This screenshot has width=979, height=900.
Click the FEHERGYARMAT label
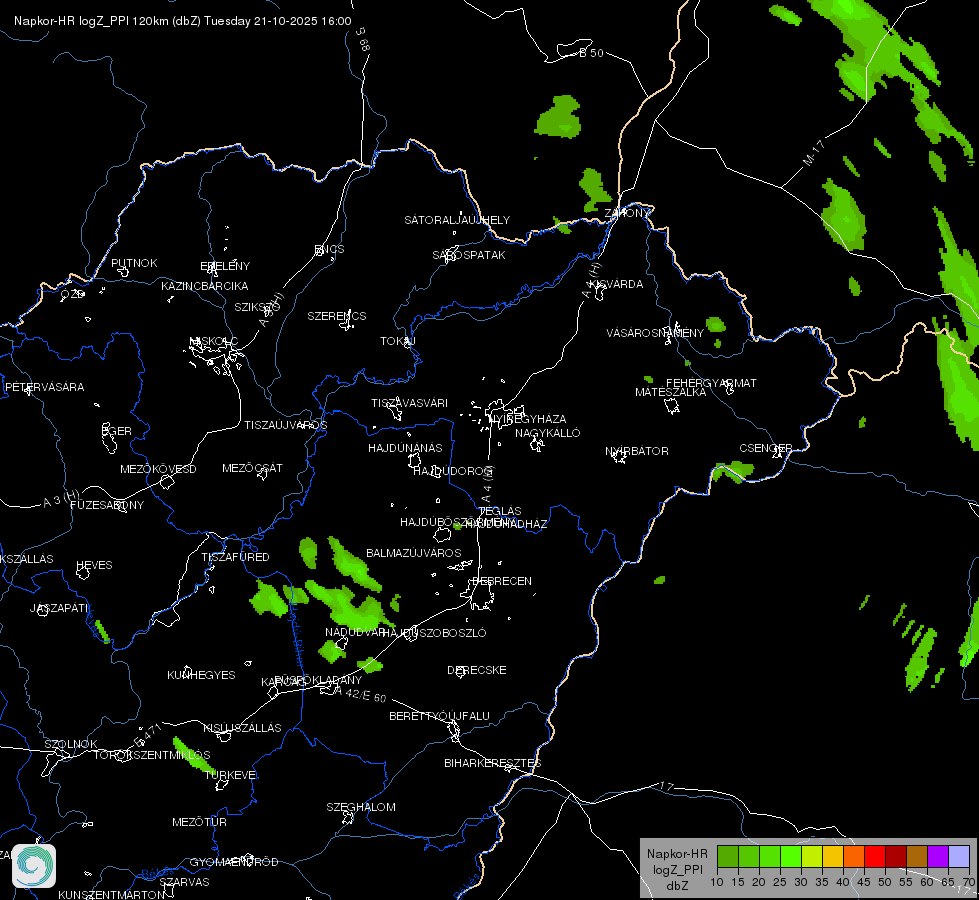[711, 383]
